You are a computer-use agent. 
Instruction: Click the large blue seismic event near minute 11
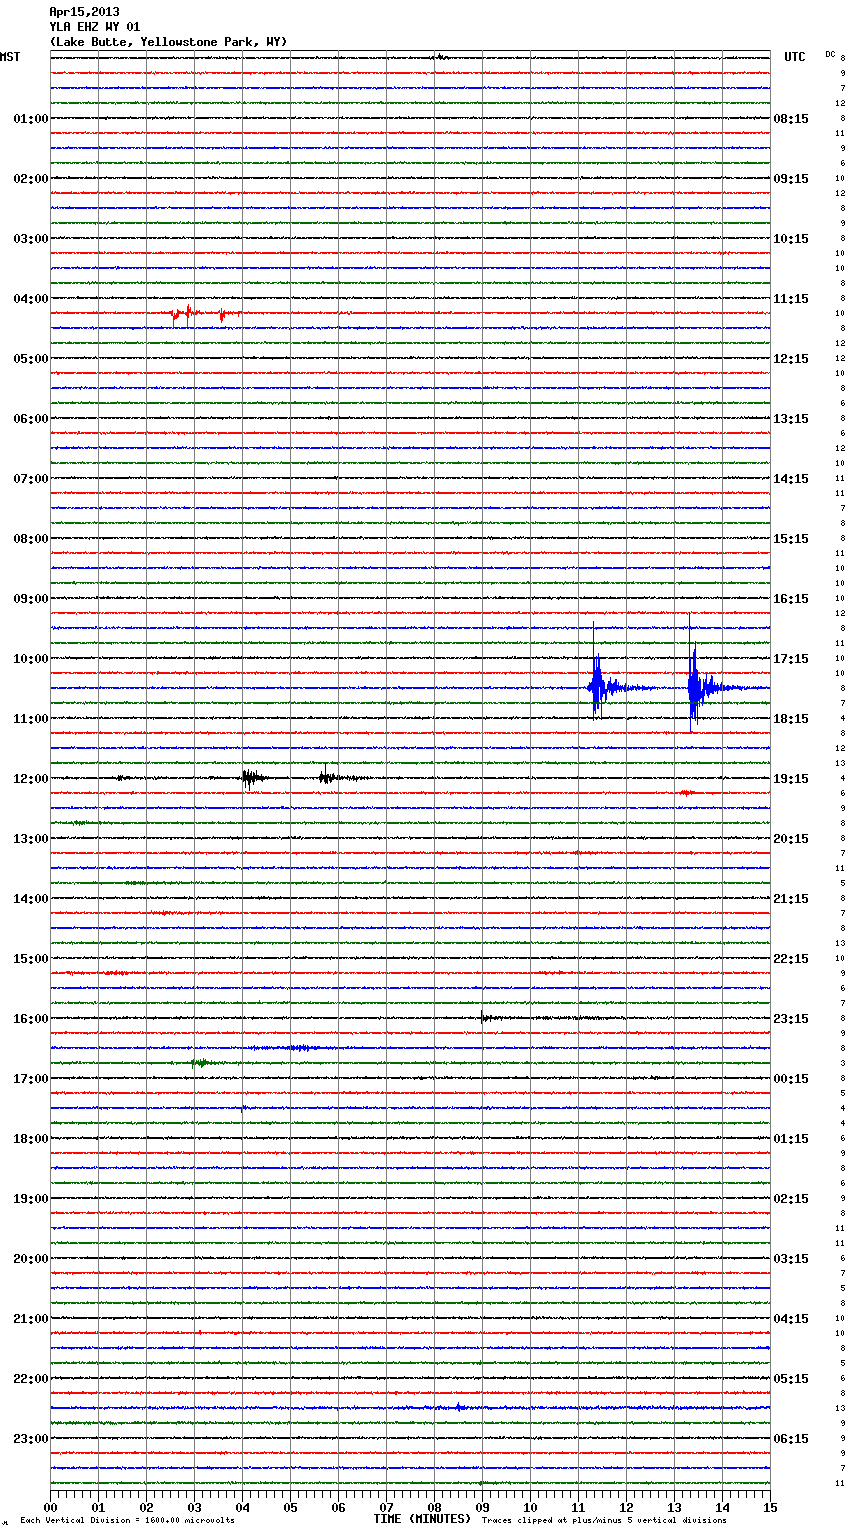tap(598, 687)
